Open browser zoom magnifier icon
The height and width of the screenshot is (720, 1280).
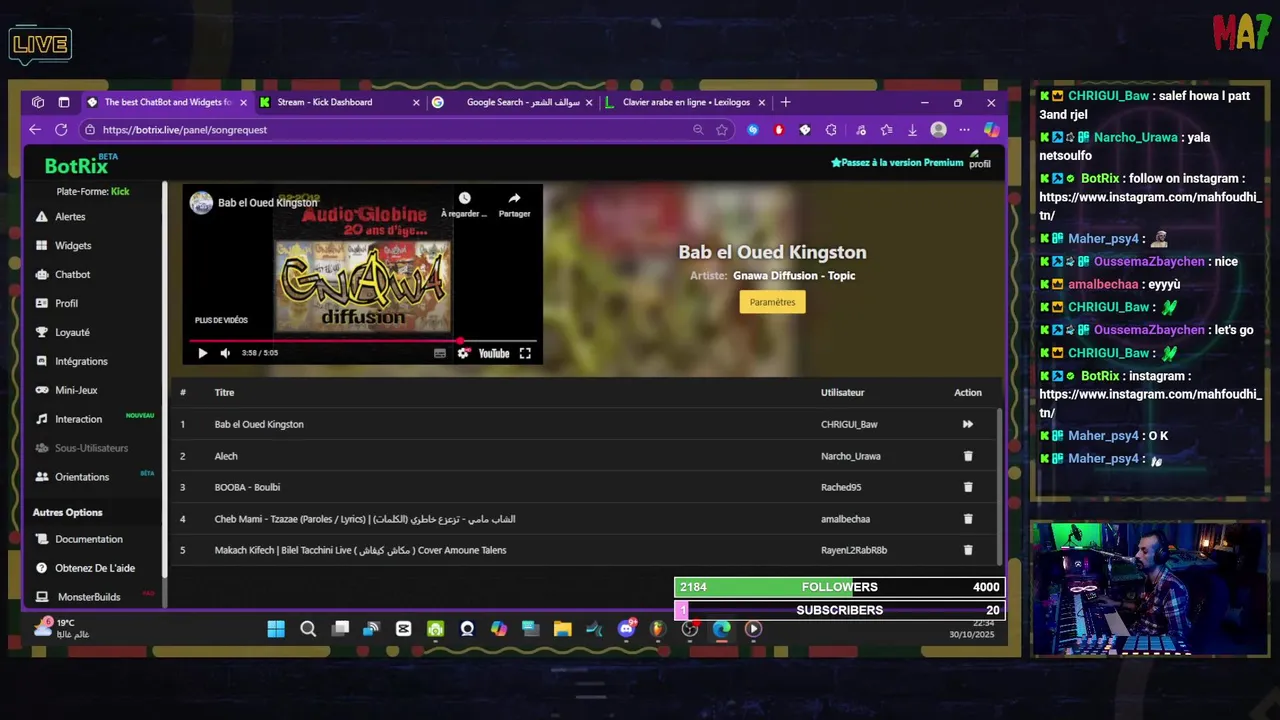point(698,130)
